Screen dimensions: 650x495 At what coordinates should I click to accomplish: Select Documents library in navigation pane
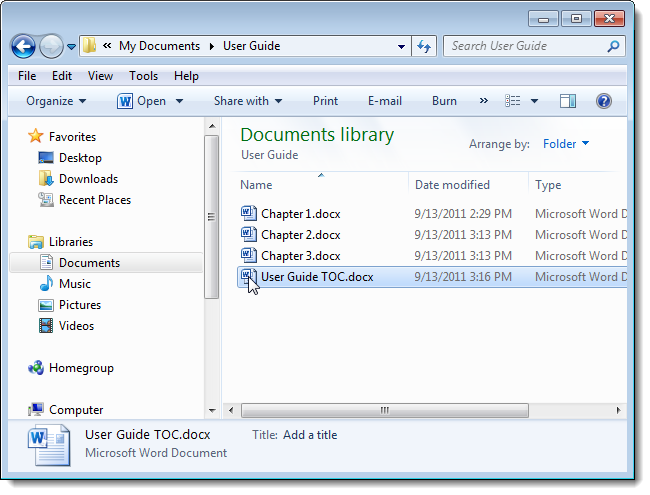106,263
